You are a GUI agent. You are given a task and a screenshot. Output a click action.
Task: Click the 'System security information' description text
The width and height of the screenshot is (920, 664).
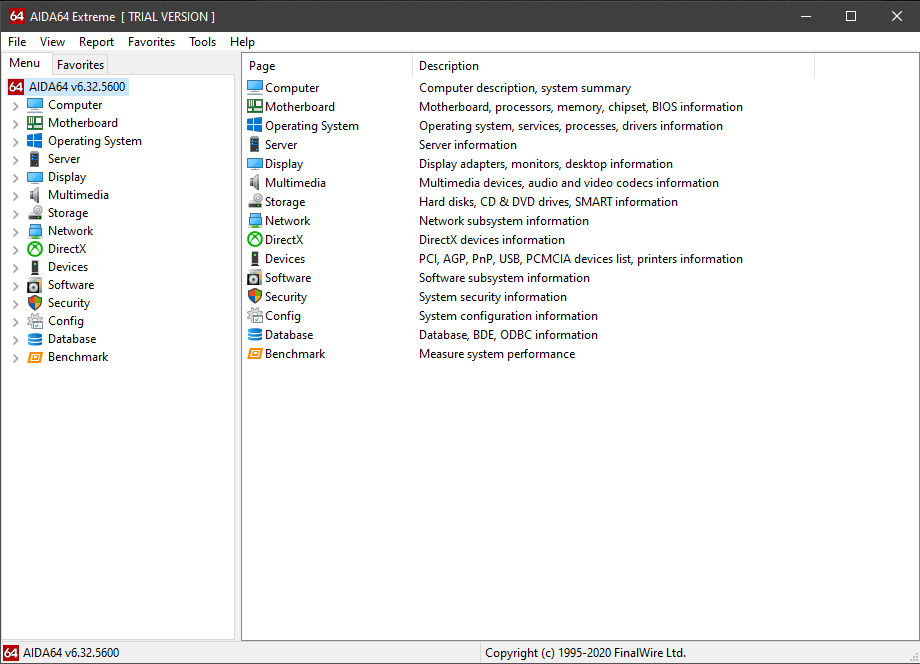tap(493, 297)
